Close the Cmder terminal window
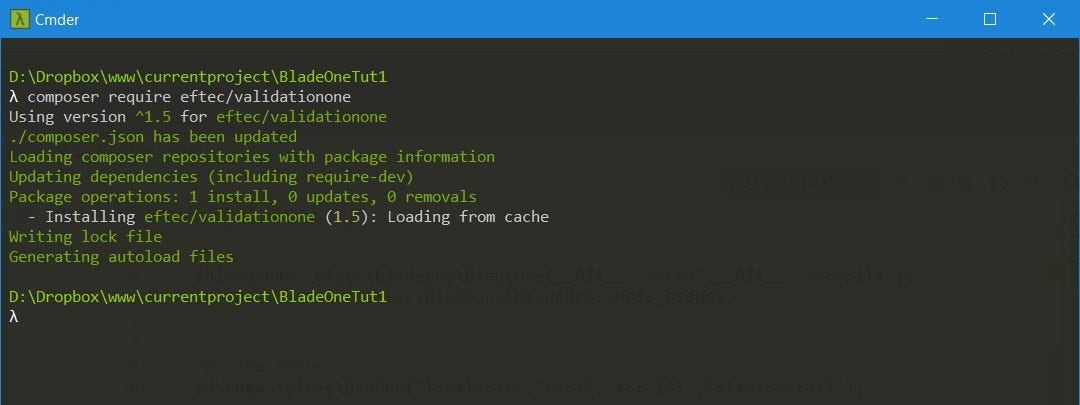The height and width of the screenshot is (405, 1080). [x=1049, y=19]
